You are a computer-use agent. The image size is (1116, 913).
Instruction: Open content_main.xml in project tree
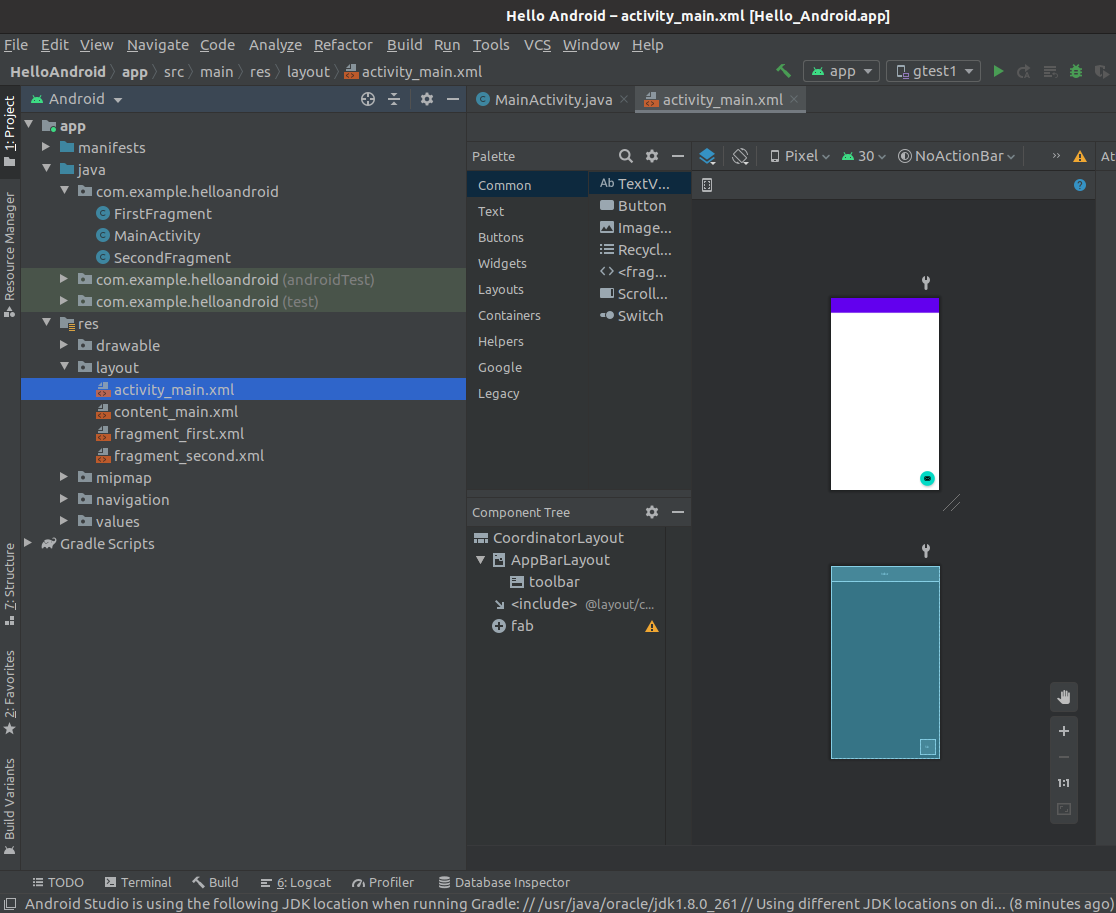(176, 411)
